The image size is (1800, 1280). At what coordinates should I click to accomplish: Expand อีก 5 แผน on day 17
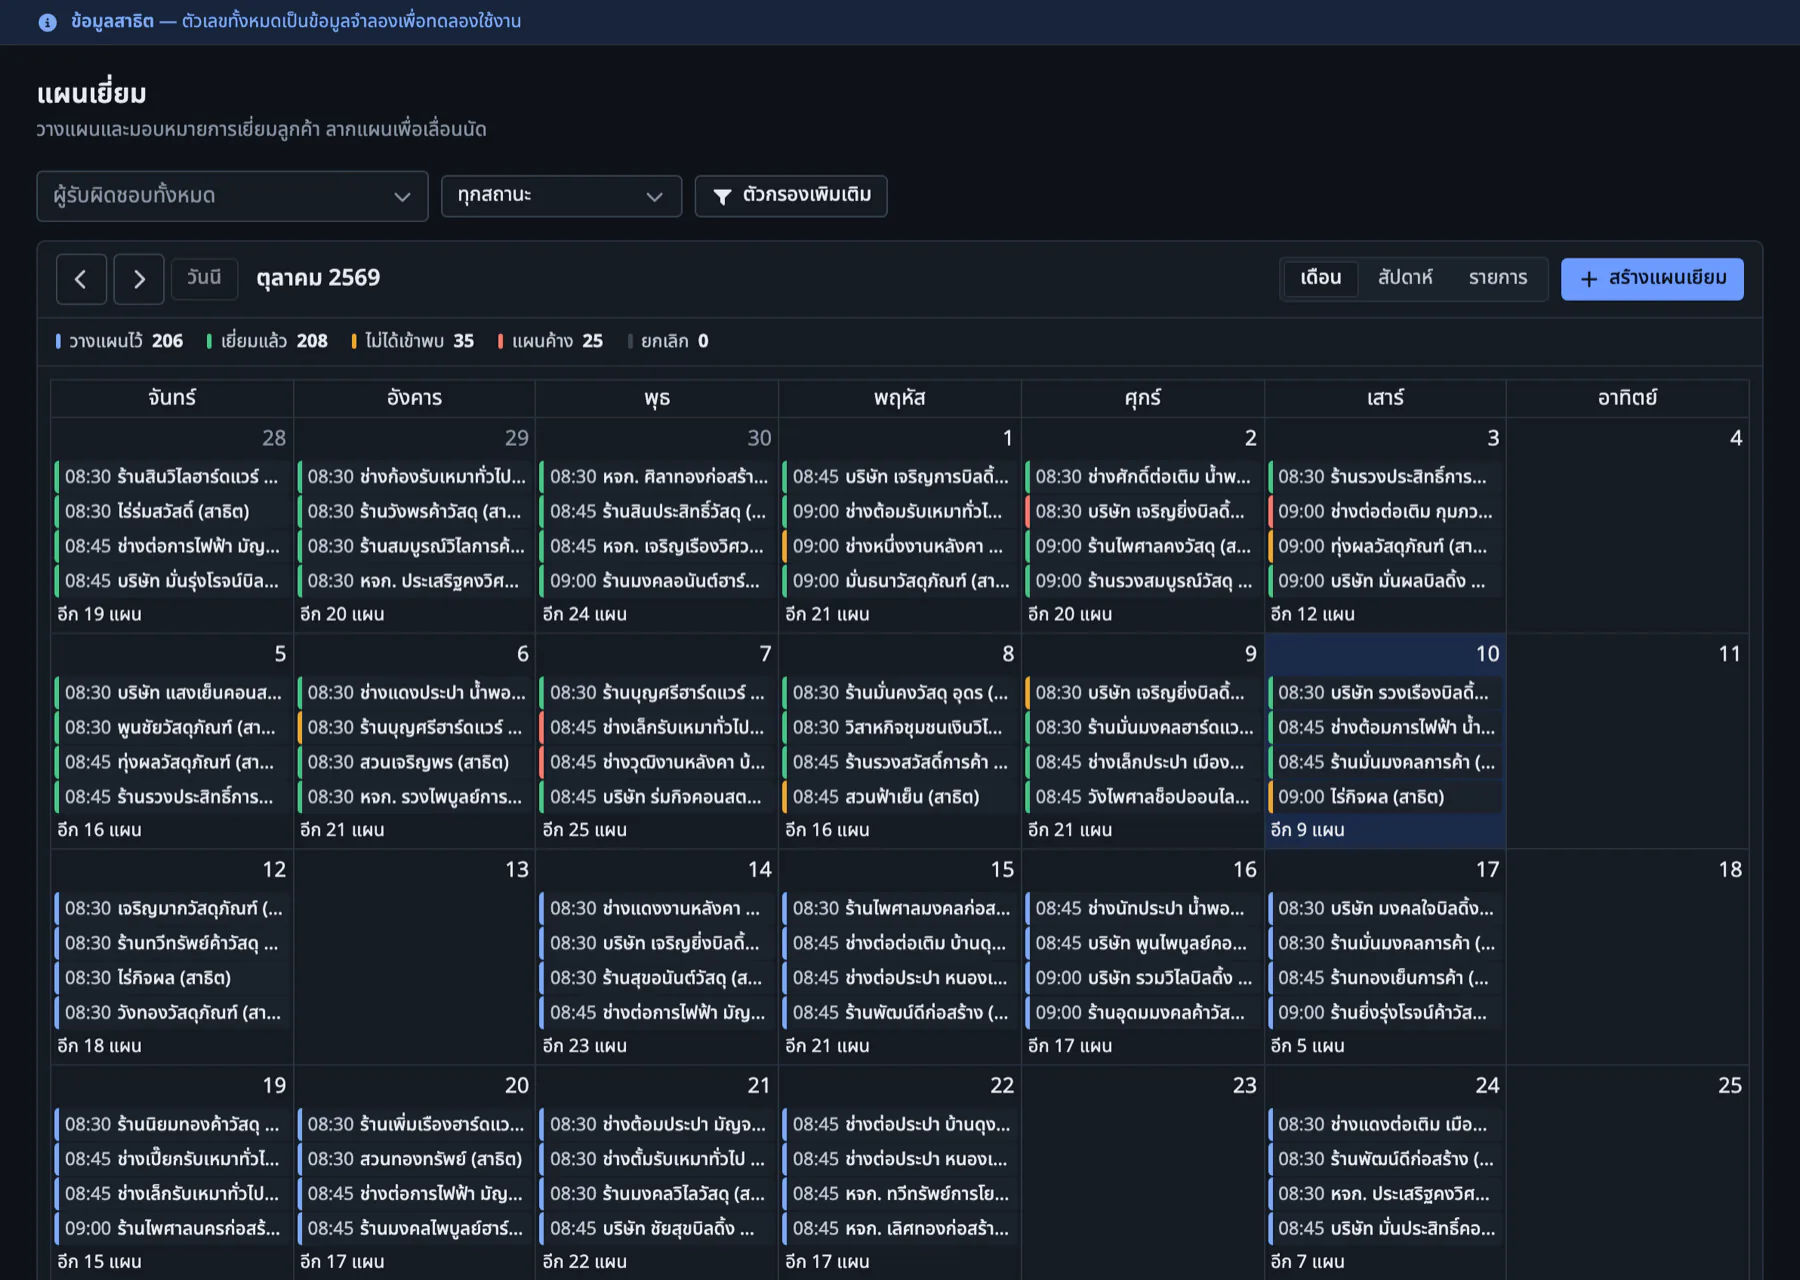point(1307,1046)
